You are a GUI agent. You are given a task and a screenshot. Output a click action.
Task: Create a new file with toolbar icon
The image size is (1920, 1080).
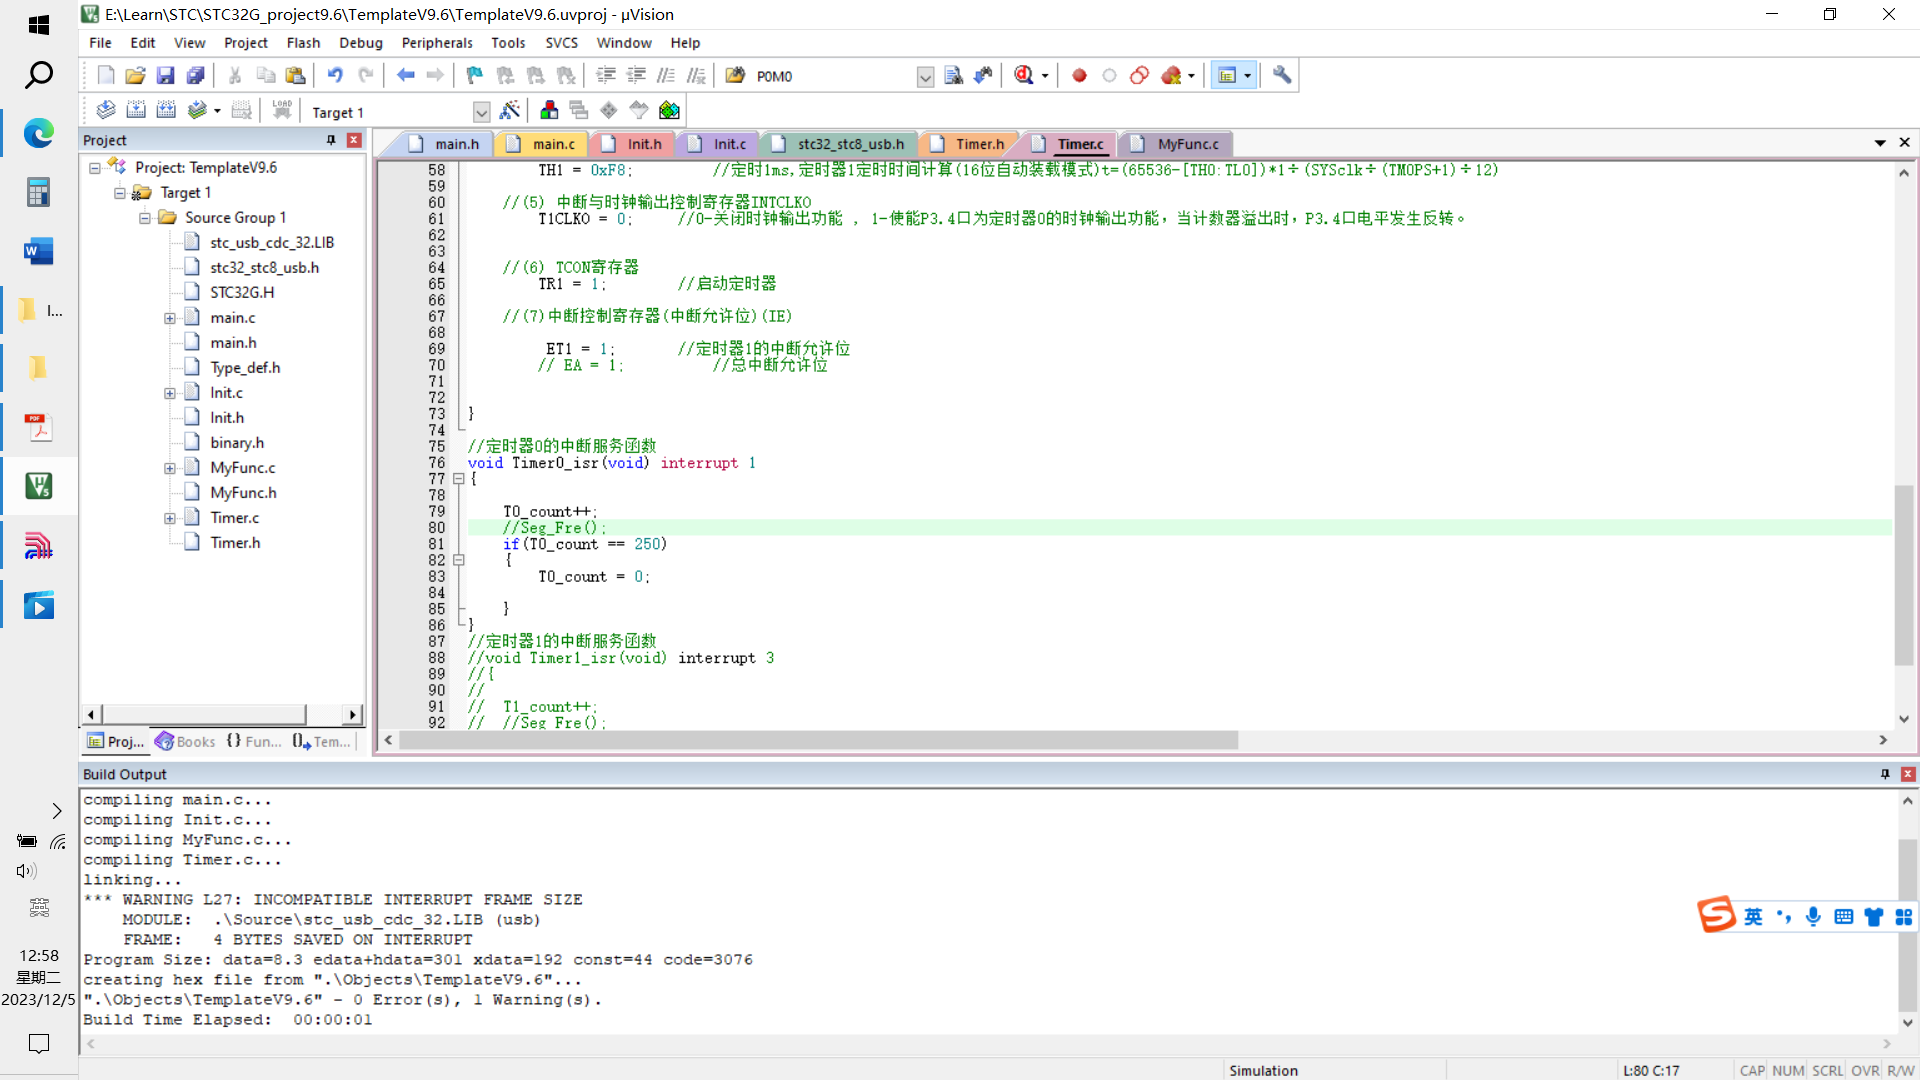[x=105, y=75]
